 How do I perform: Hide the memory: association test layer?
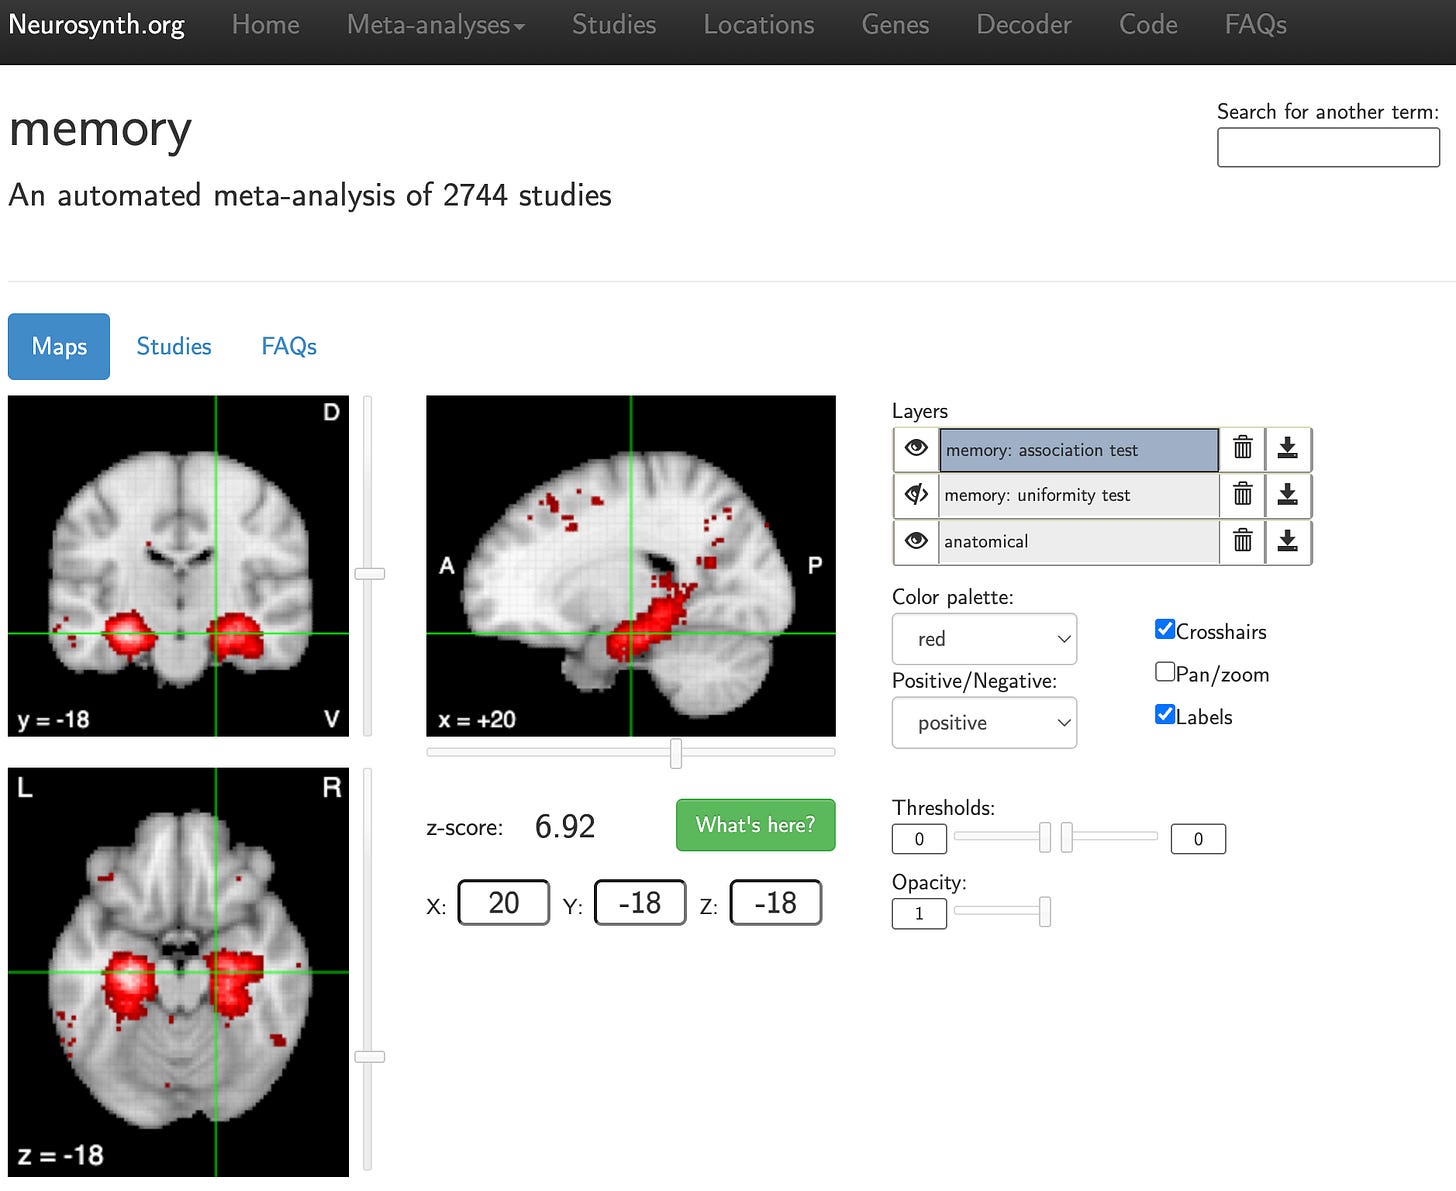pyautogui.click(x=915, y=449)
